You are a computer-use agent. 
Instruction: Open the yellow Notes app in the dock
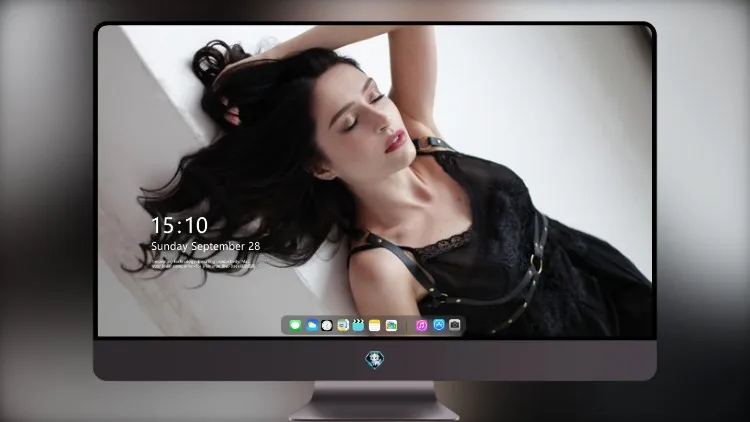[375, 326]
